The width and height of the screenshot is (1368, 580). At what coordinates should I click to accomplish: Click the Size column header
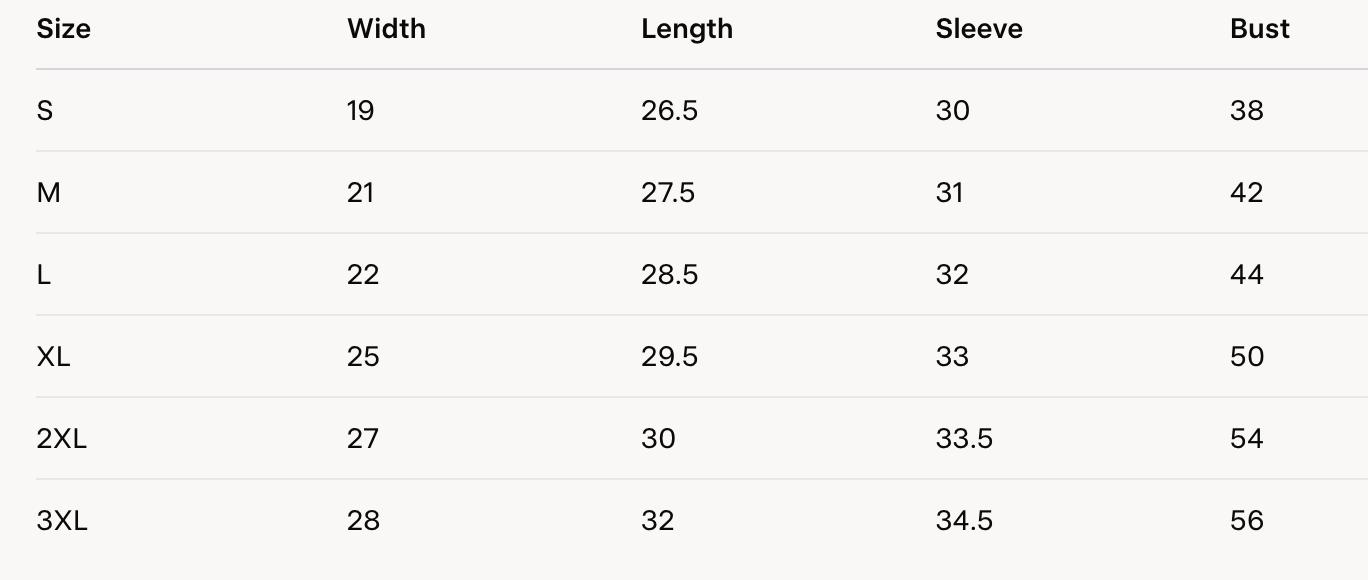(63, 29)
